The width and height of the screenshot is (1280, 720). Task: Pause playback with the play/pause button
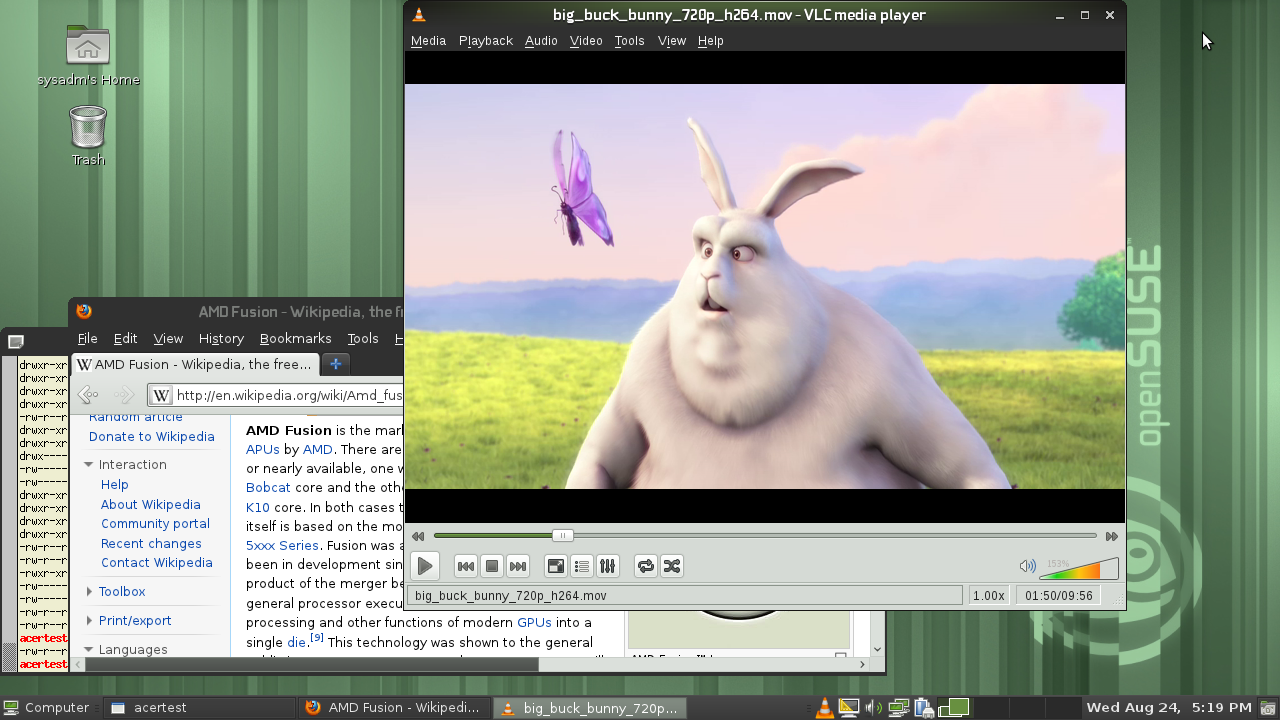(424, 566)
